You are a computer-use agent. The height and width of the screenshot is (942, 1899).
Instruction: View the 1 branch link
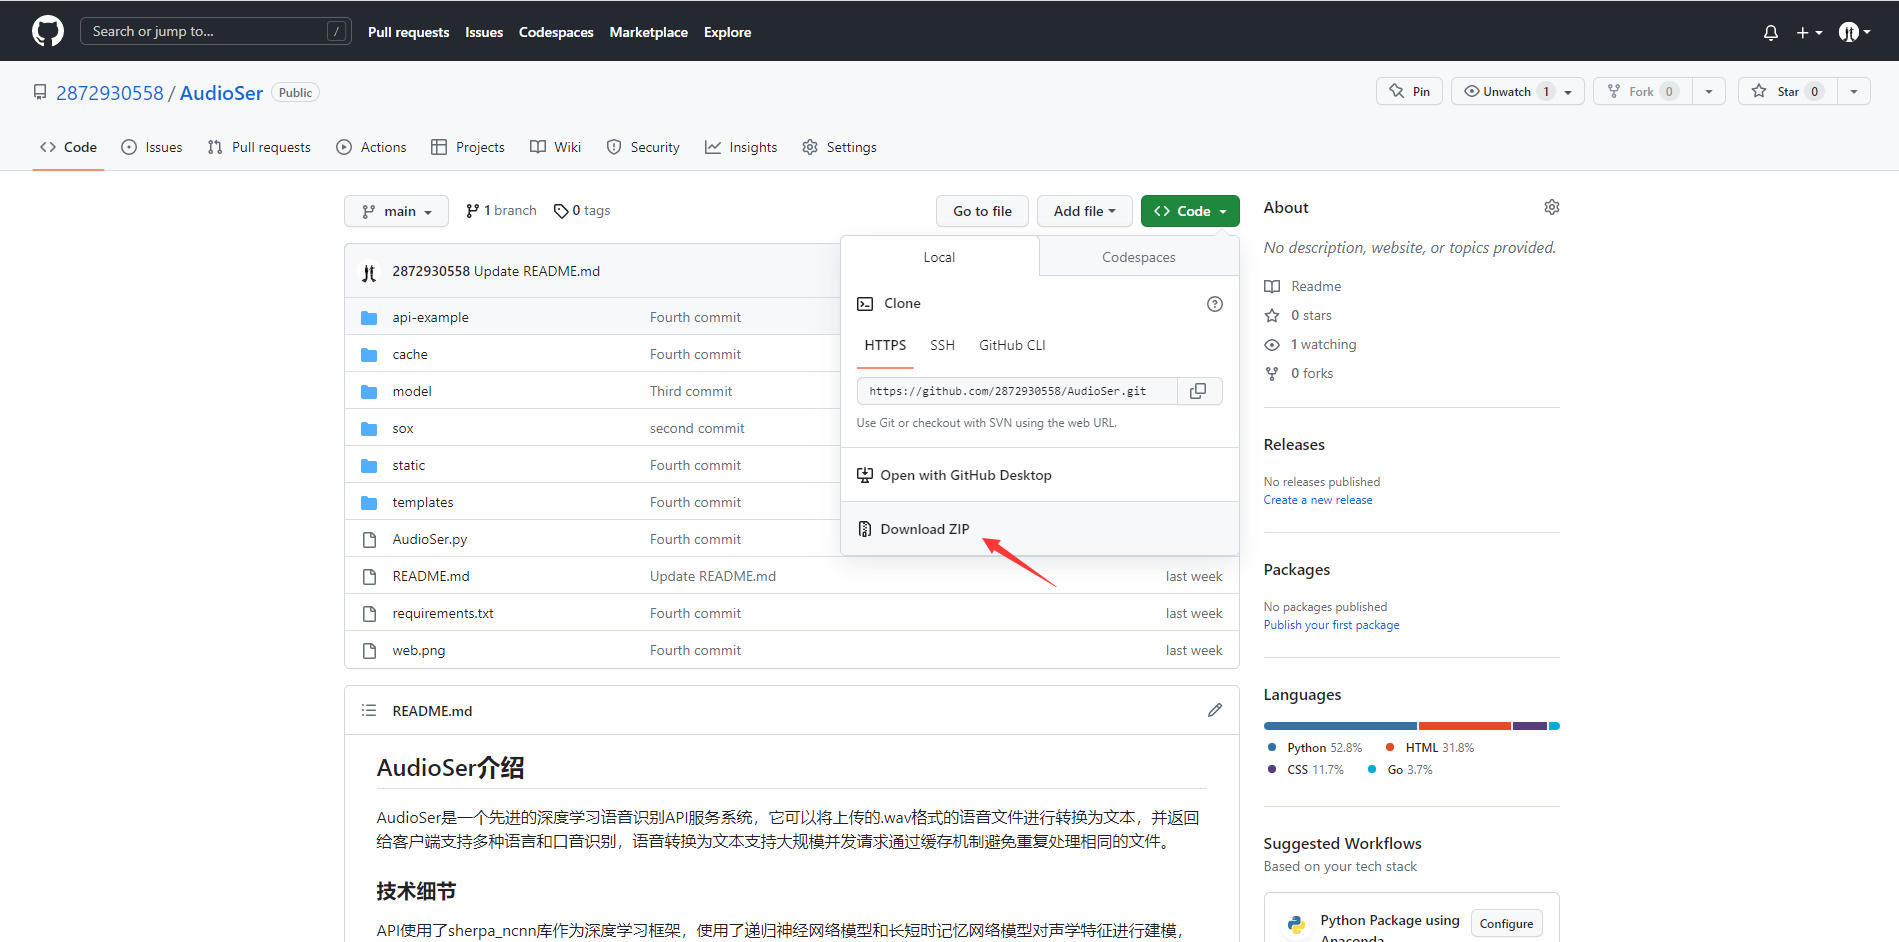coord(501,211)
